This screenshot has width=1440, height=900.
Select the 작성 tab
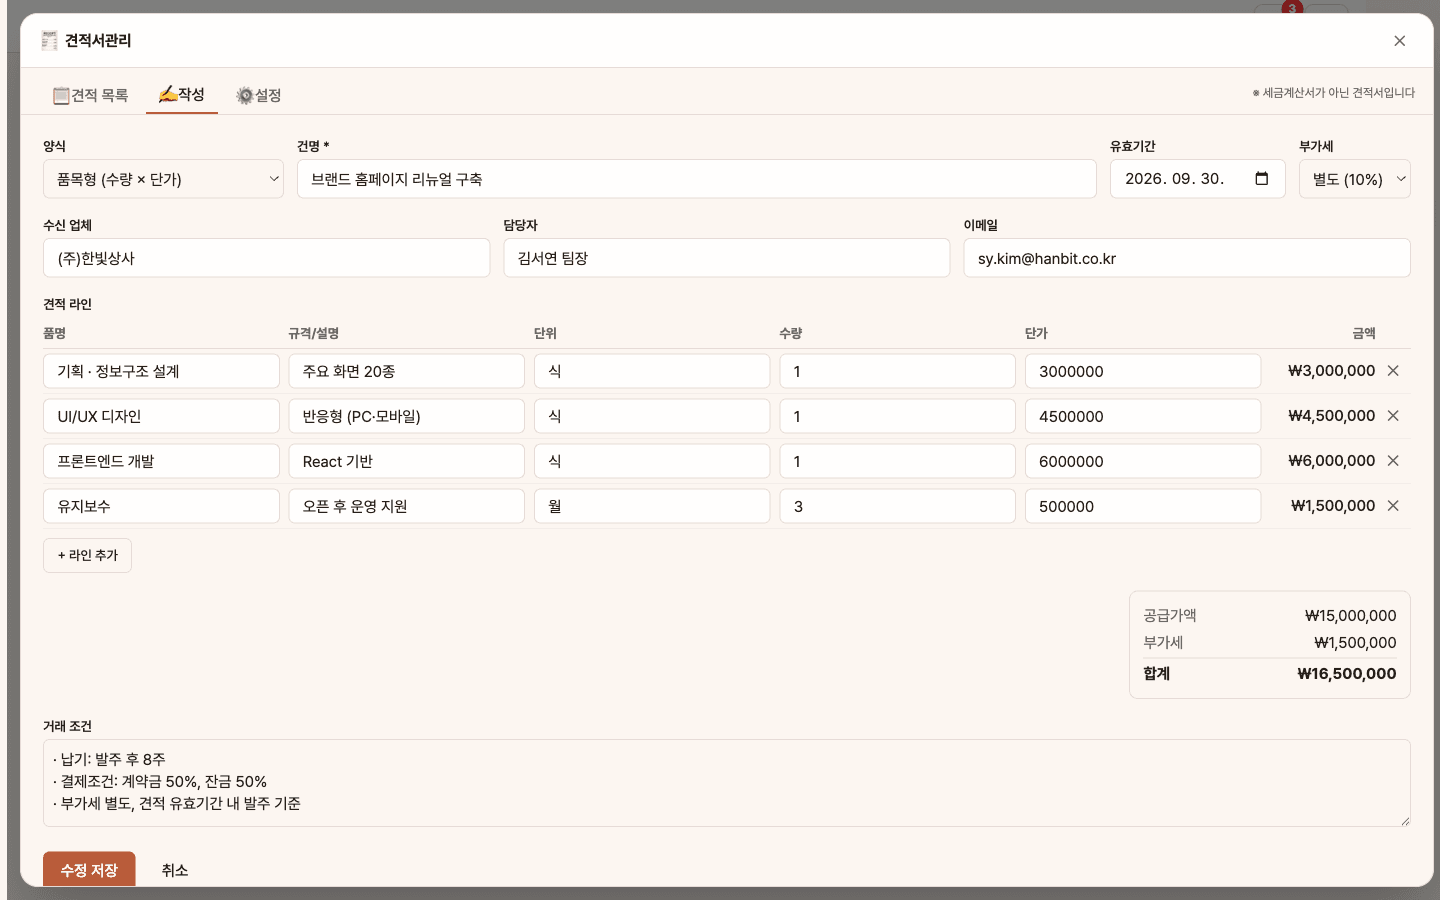[x=182, y=94]
